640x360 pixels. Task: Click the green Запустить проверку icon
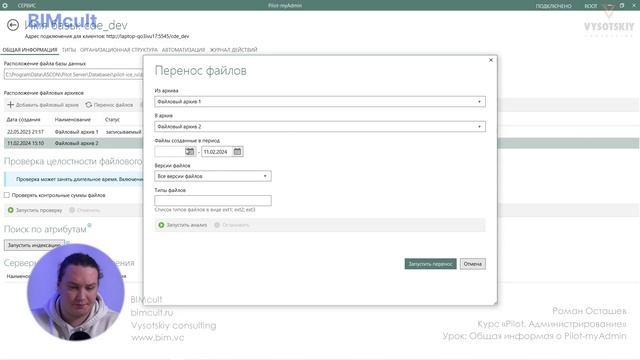click(11, 210)
